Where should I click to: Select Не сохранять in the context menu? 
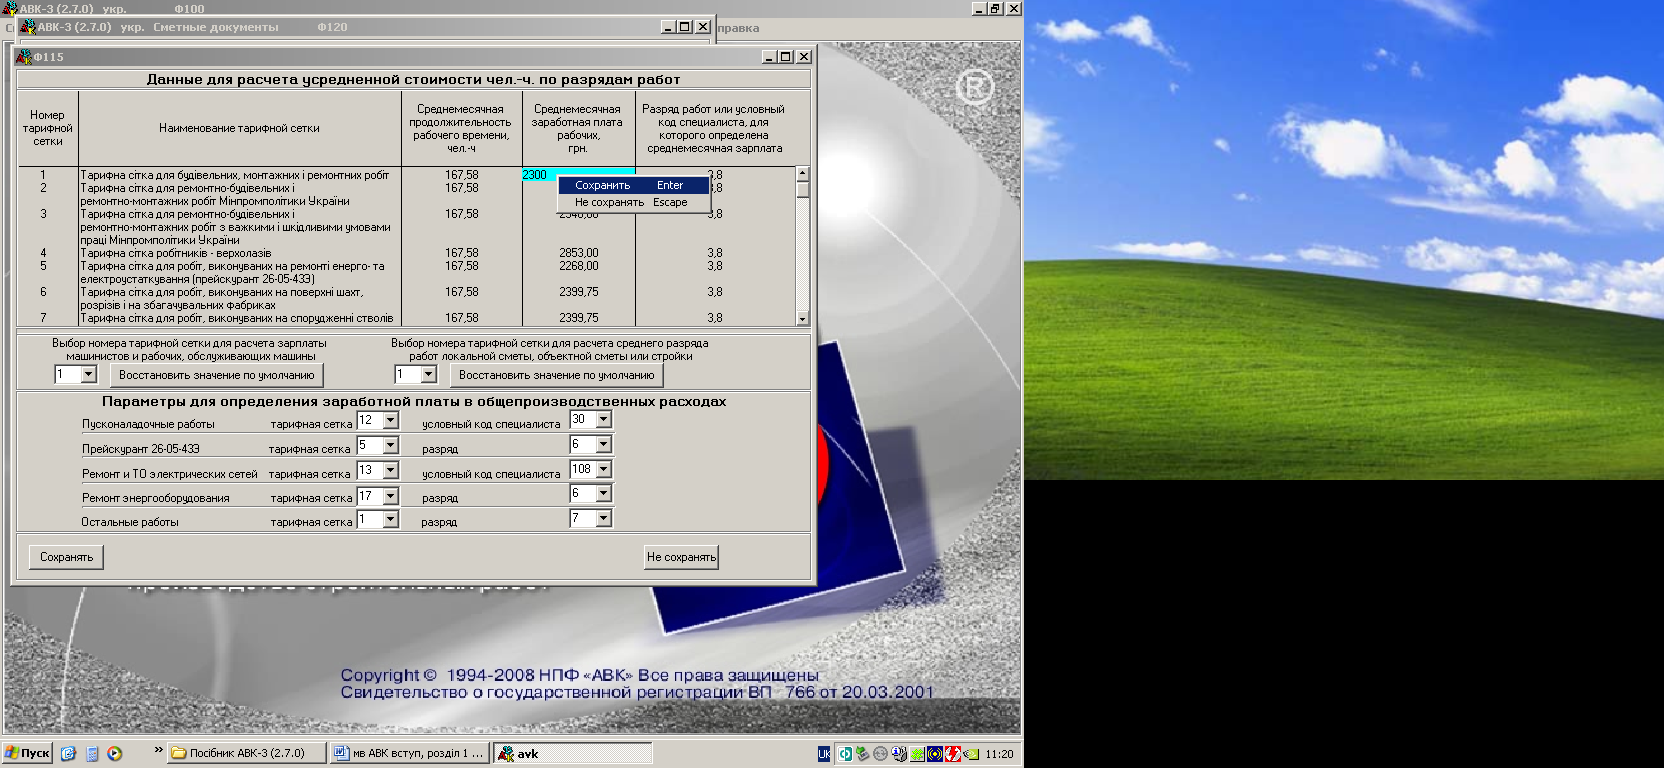click(x=633, y=202)
